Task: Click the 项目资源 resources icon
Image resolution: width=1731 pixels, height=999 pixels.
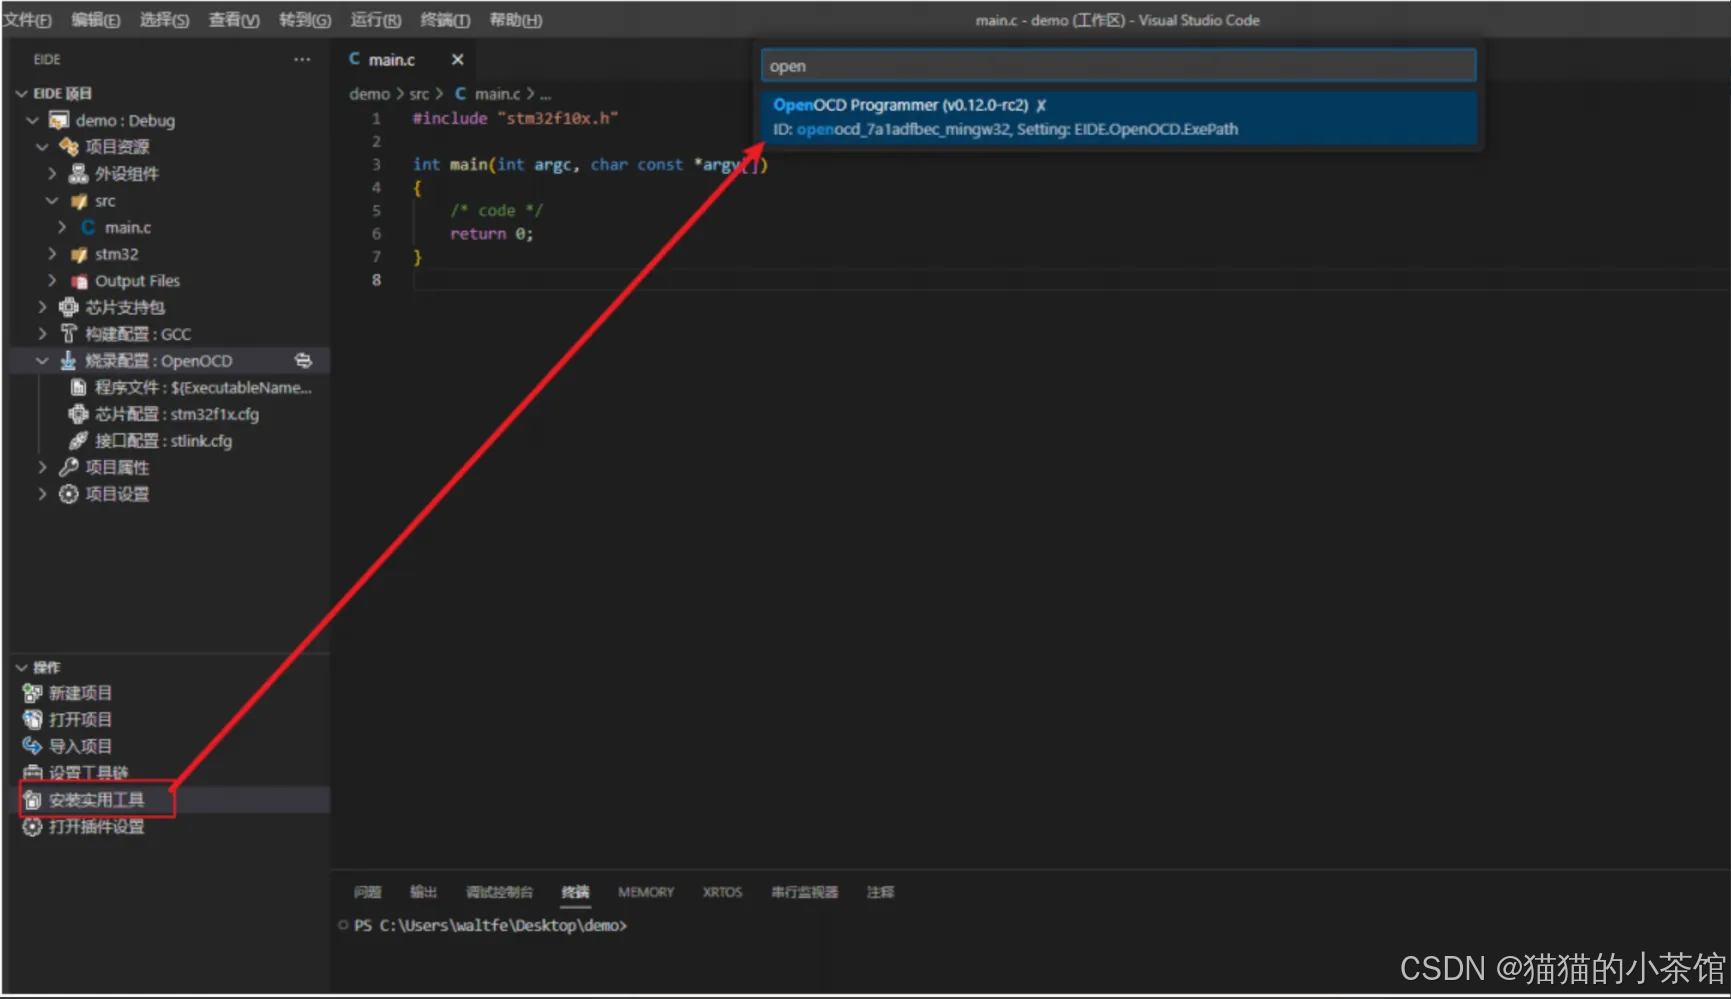Action: pos(69,147)
